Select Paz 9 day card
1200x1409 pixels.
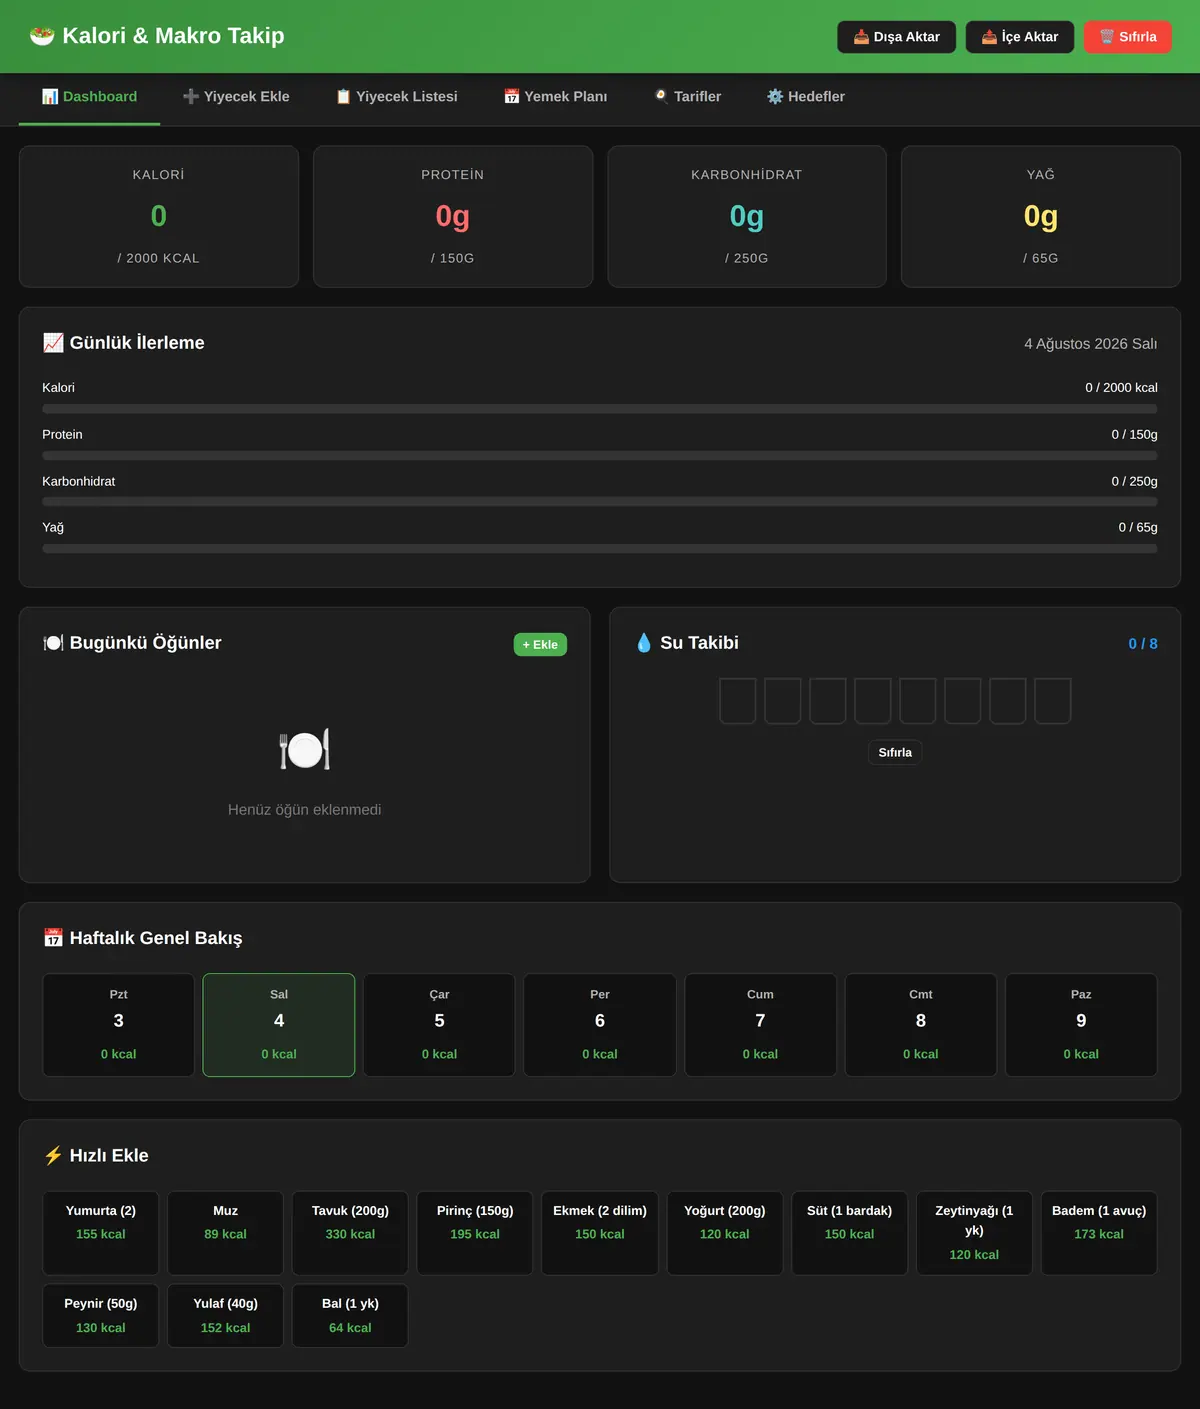pos(1081,1025)
